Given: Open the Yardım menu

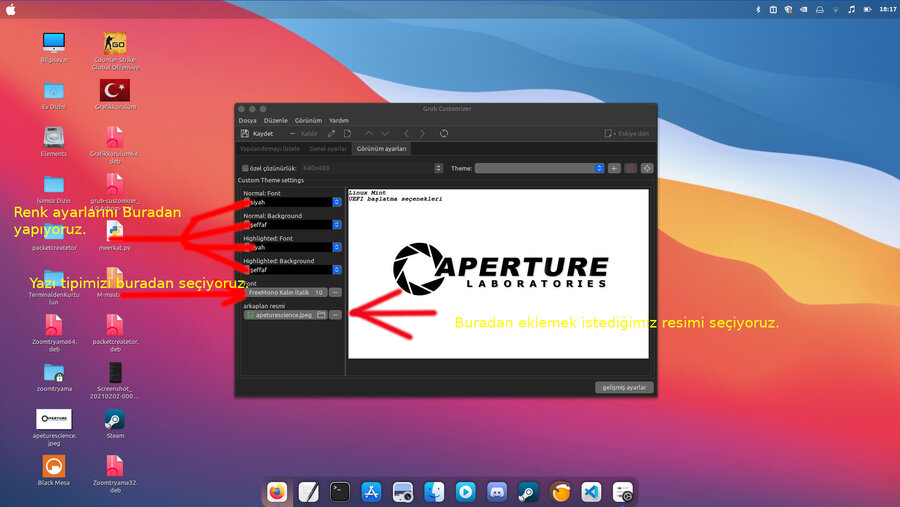Looking at the screenshot, I should [339, 121].
